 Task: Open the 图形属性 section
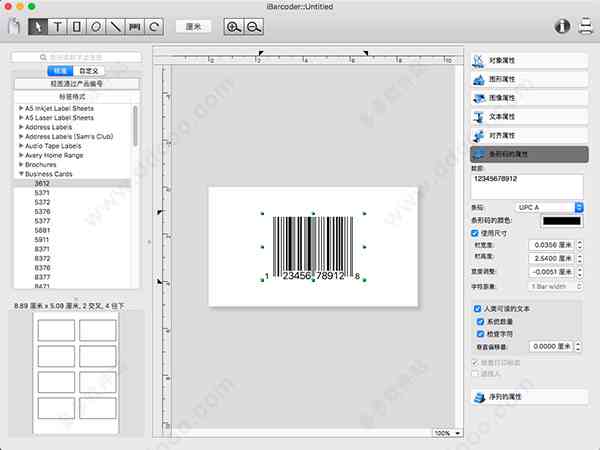pyautogui.click(x=529, y=79)
